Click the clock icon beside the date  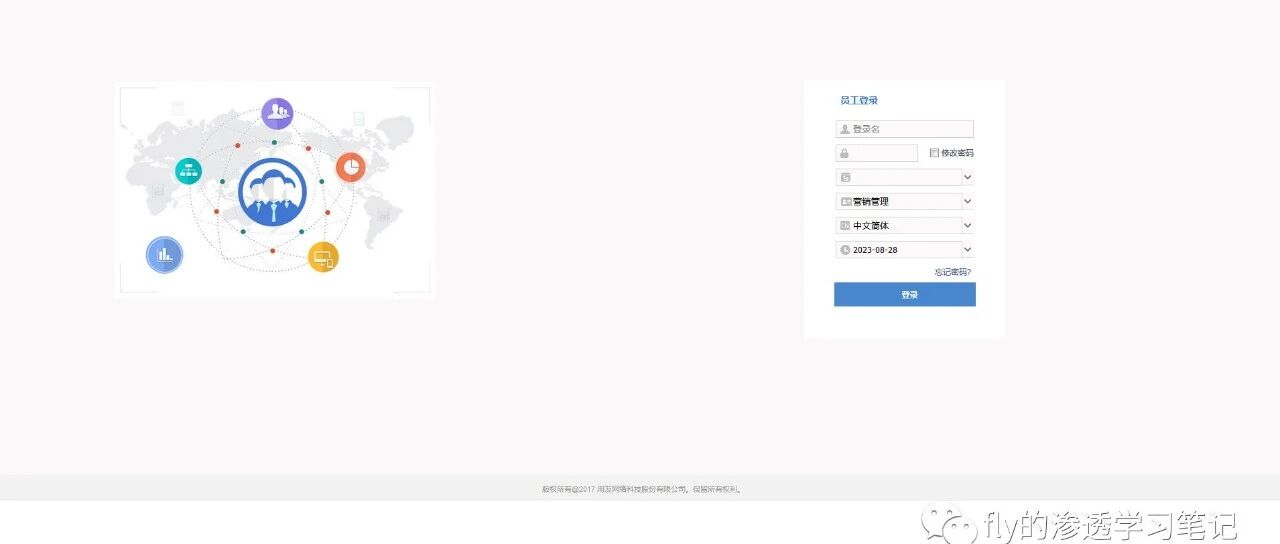click(x=845, y=250)
